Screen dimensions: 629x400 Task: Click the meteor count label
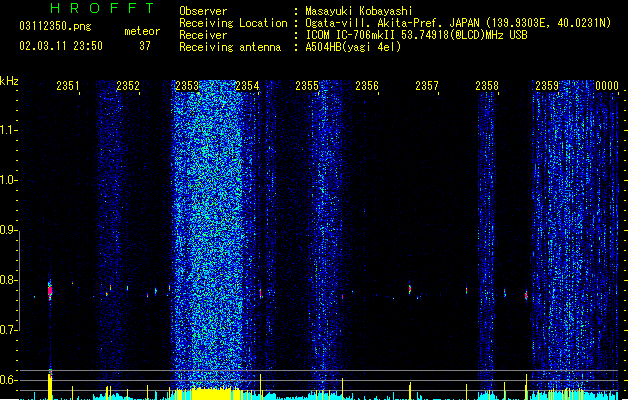(142, 31)
